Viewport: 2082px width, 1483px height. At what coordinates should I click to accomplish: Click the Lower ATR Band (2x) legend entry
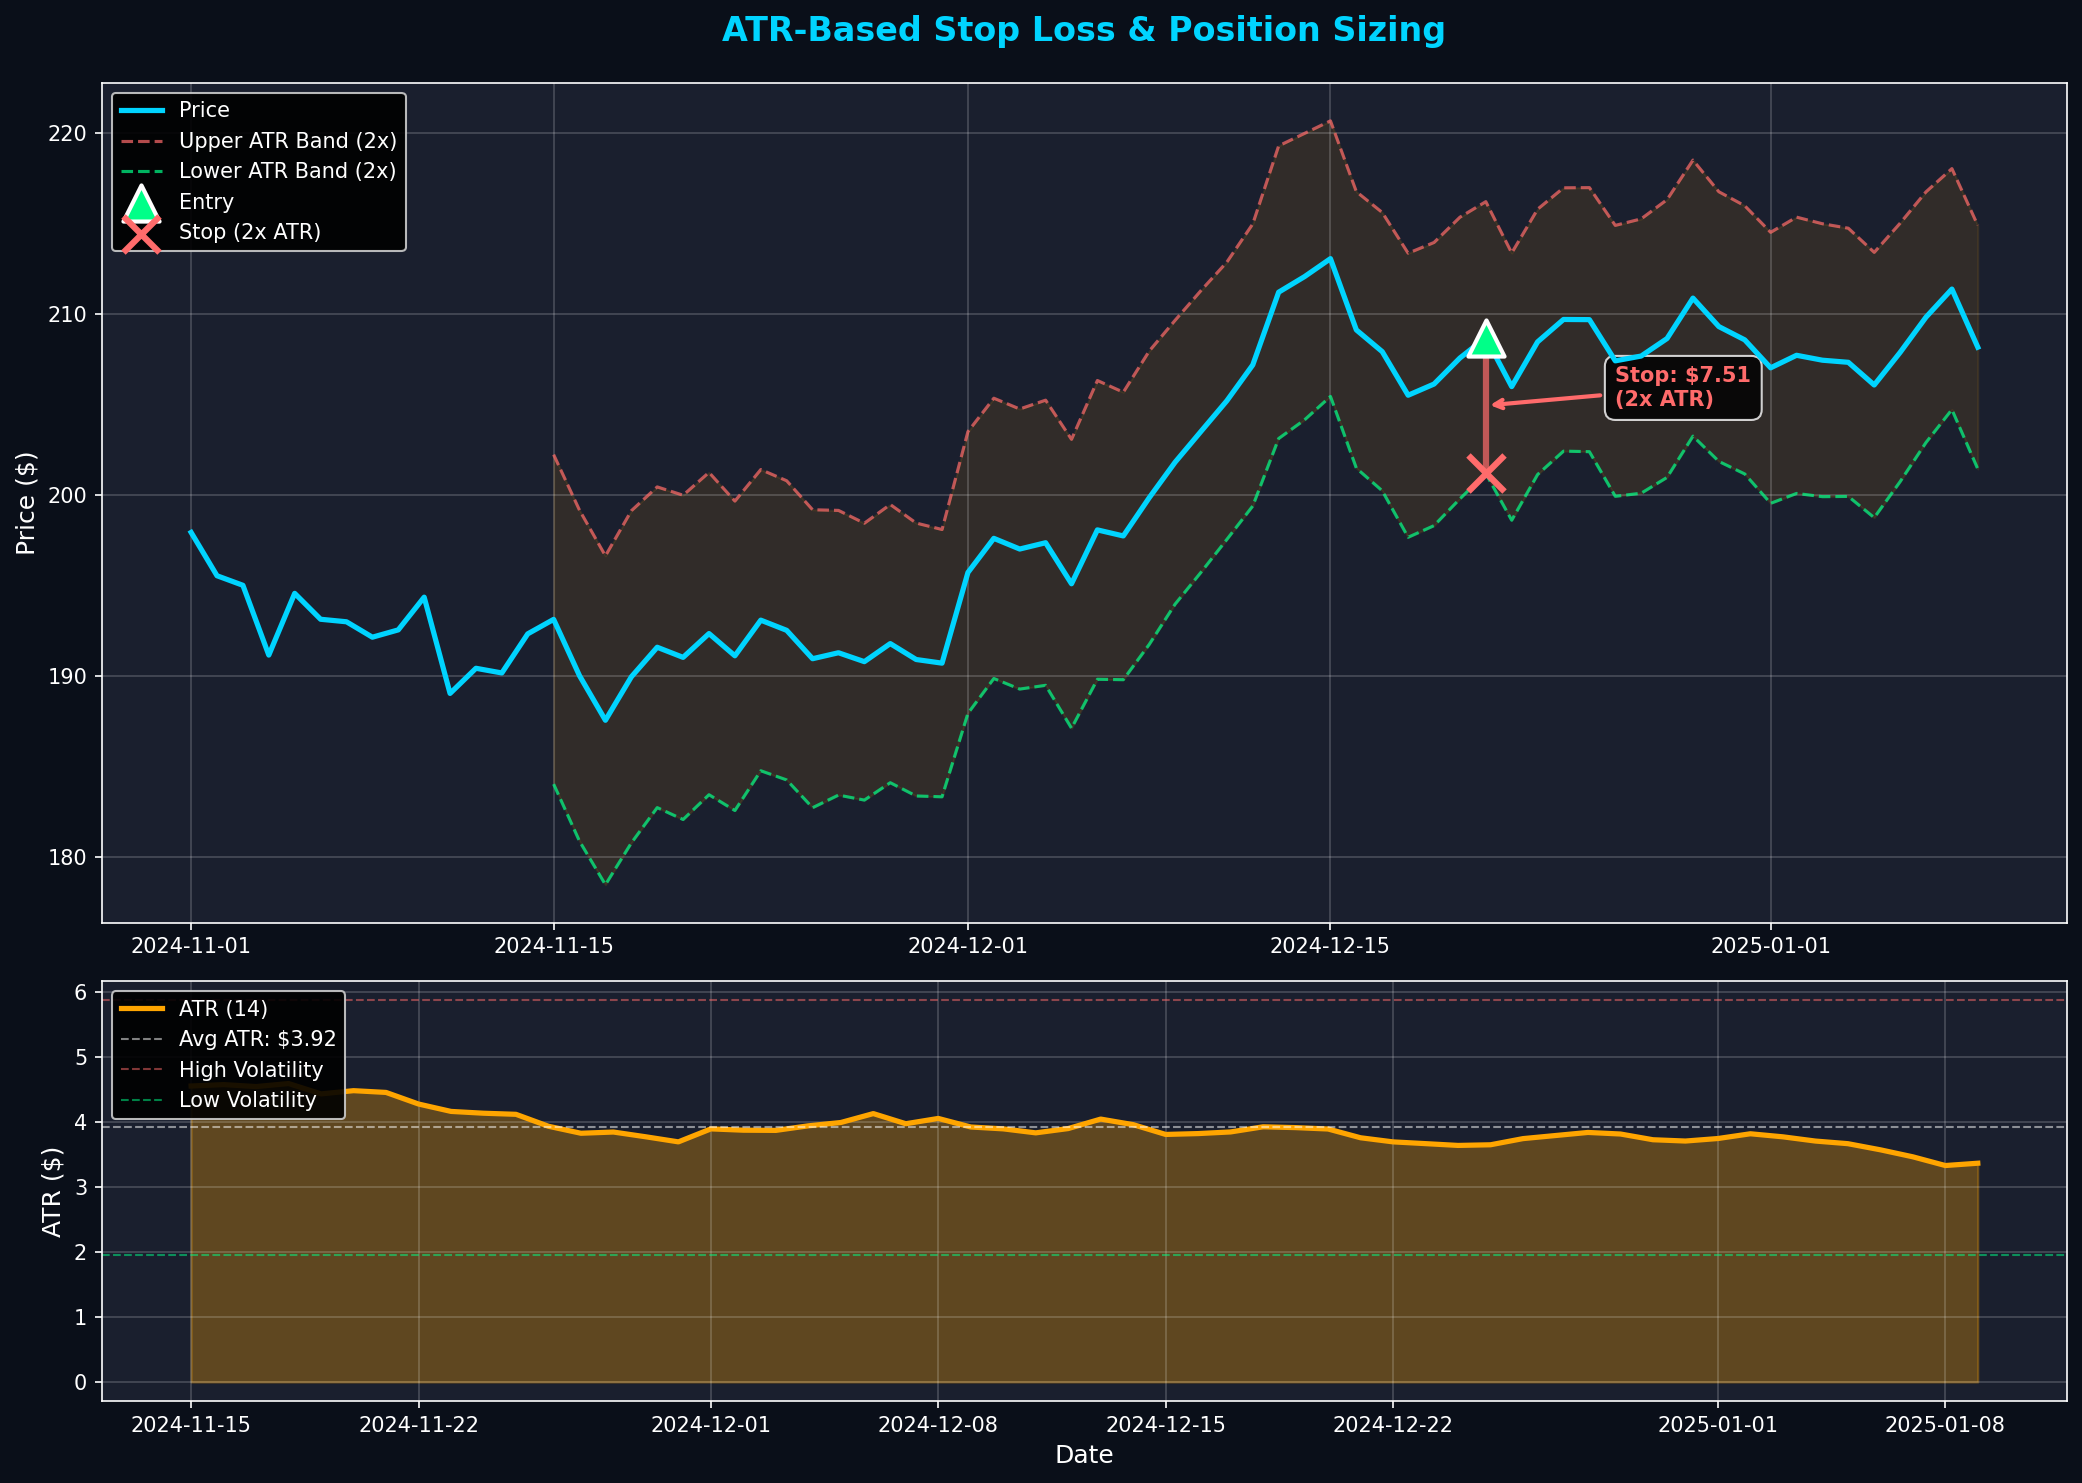tap(287, 171)
